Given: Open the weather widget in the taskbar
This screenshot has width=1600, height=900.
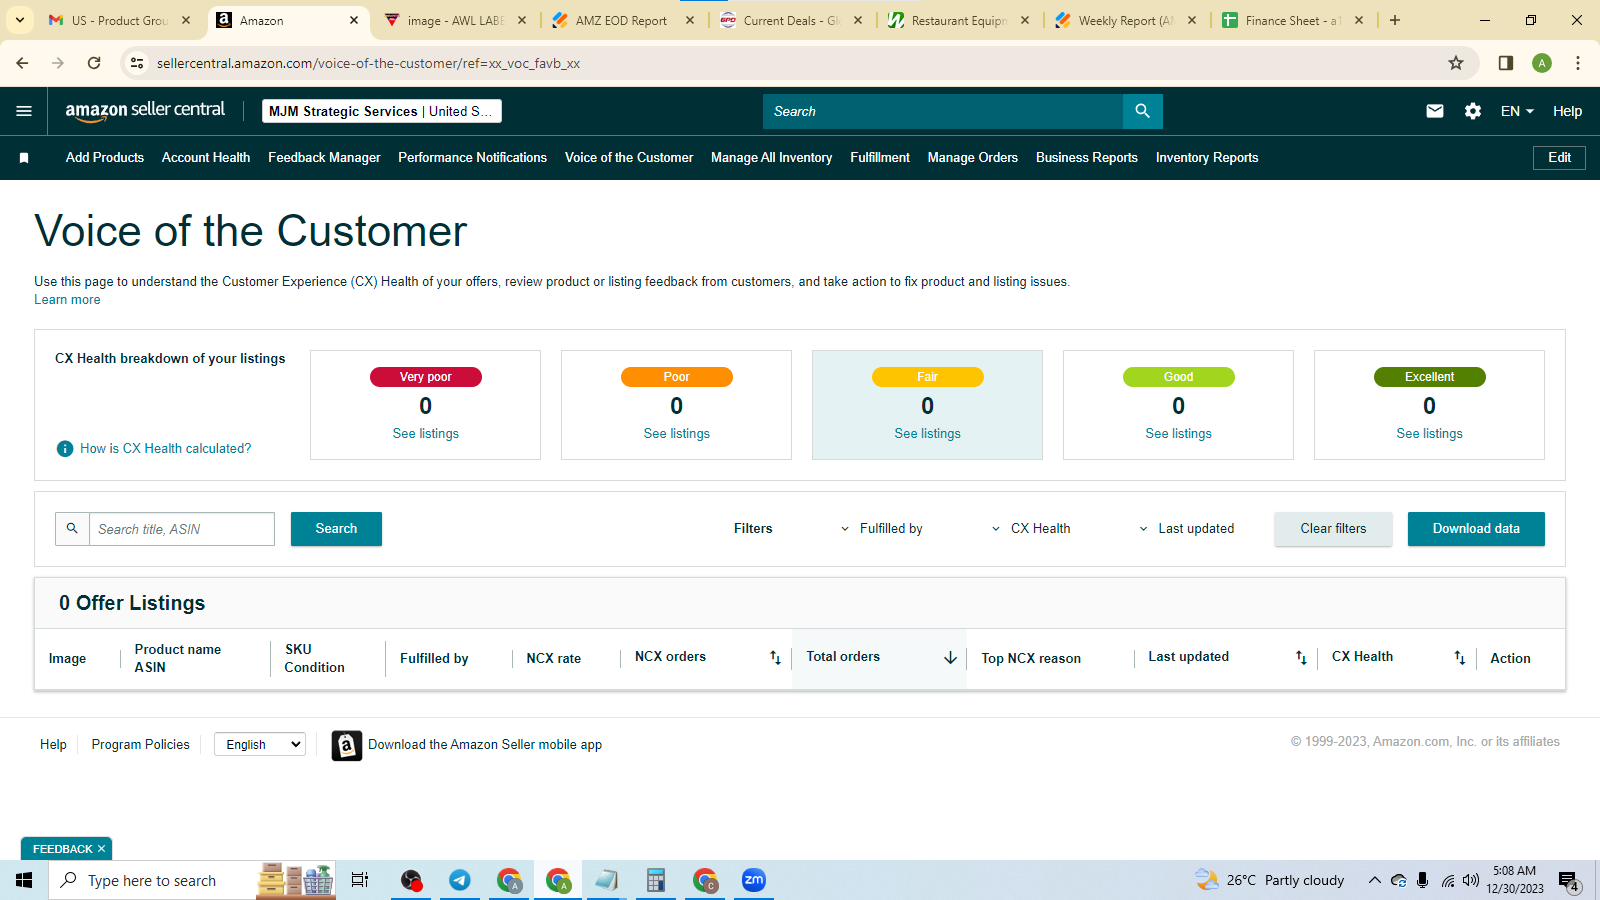Looking at the screenshot, I should (x=1270, y=880).
